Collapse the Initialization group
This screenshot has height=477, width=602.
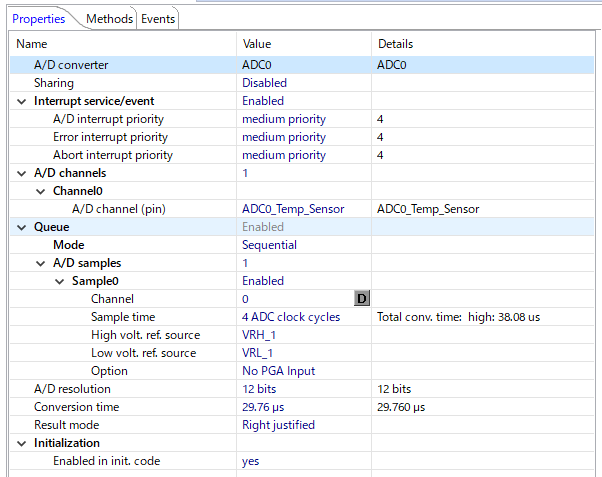[22, 443]
